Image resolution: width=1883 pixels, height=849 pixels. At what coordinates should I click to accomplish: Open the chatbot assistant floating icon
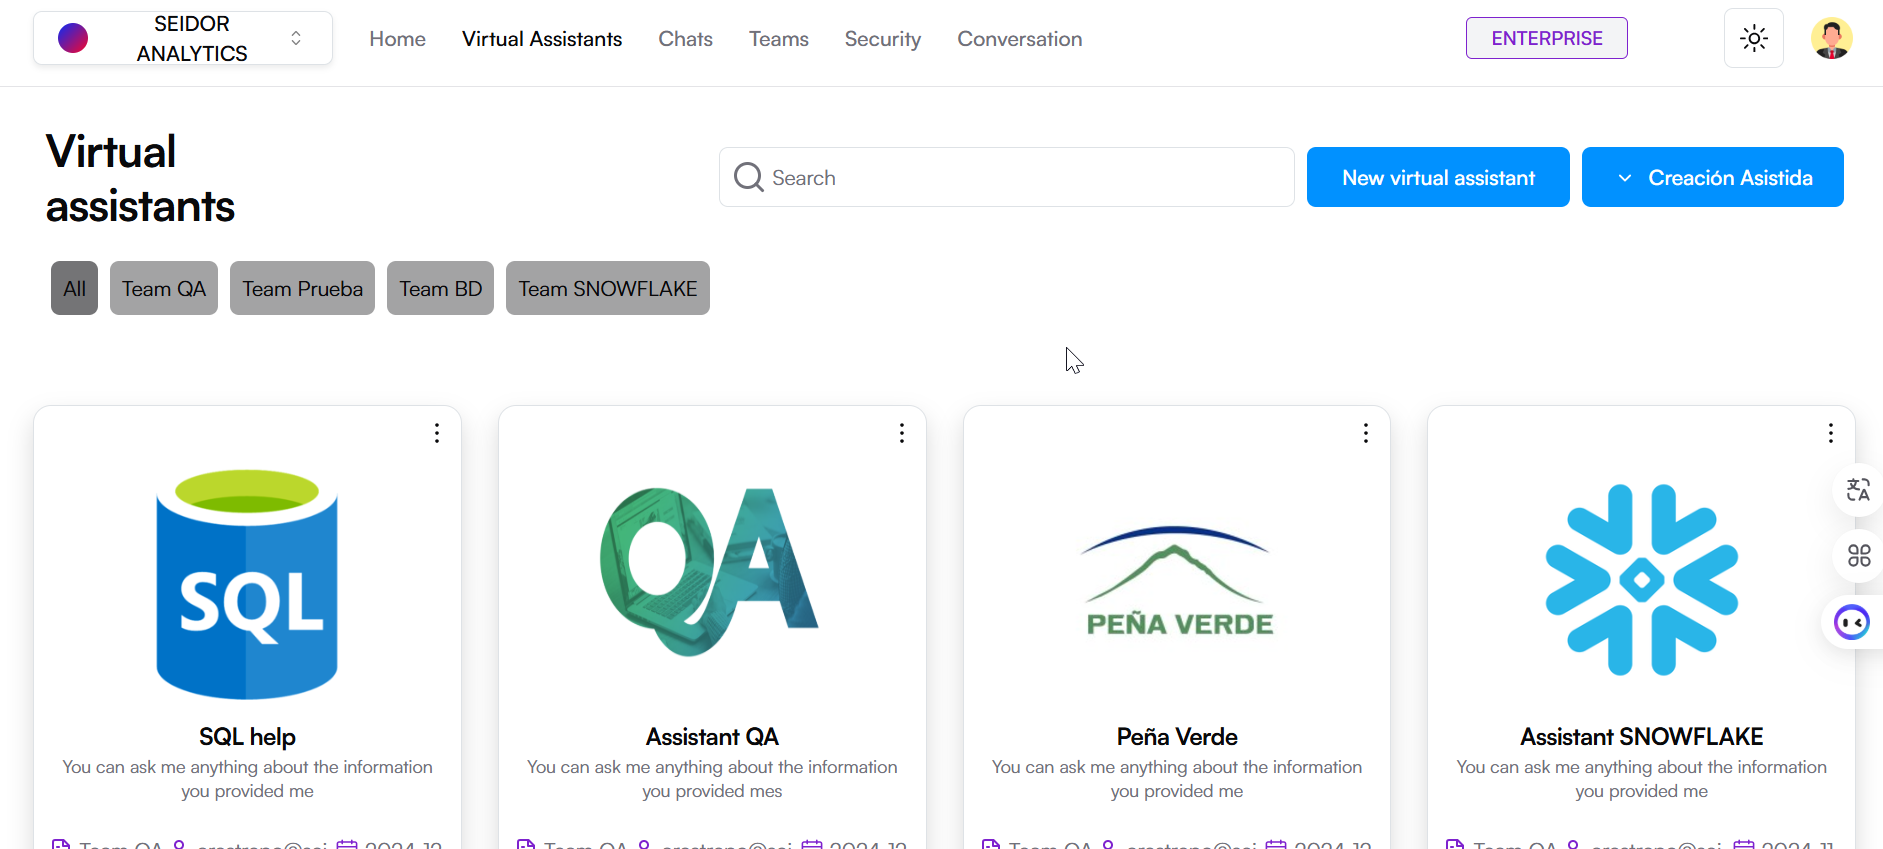pos(1851,623)
